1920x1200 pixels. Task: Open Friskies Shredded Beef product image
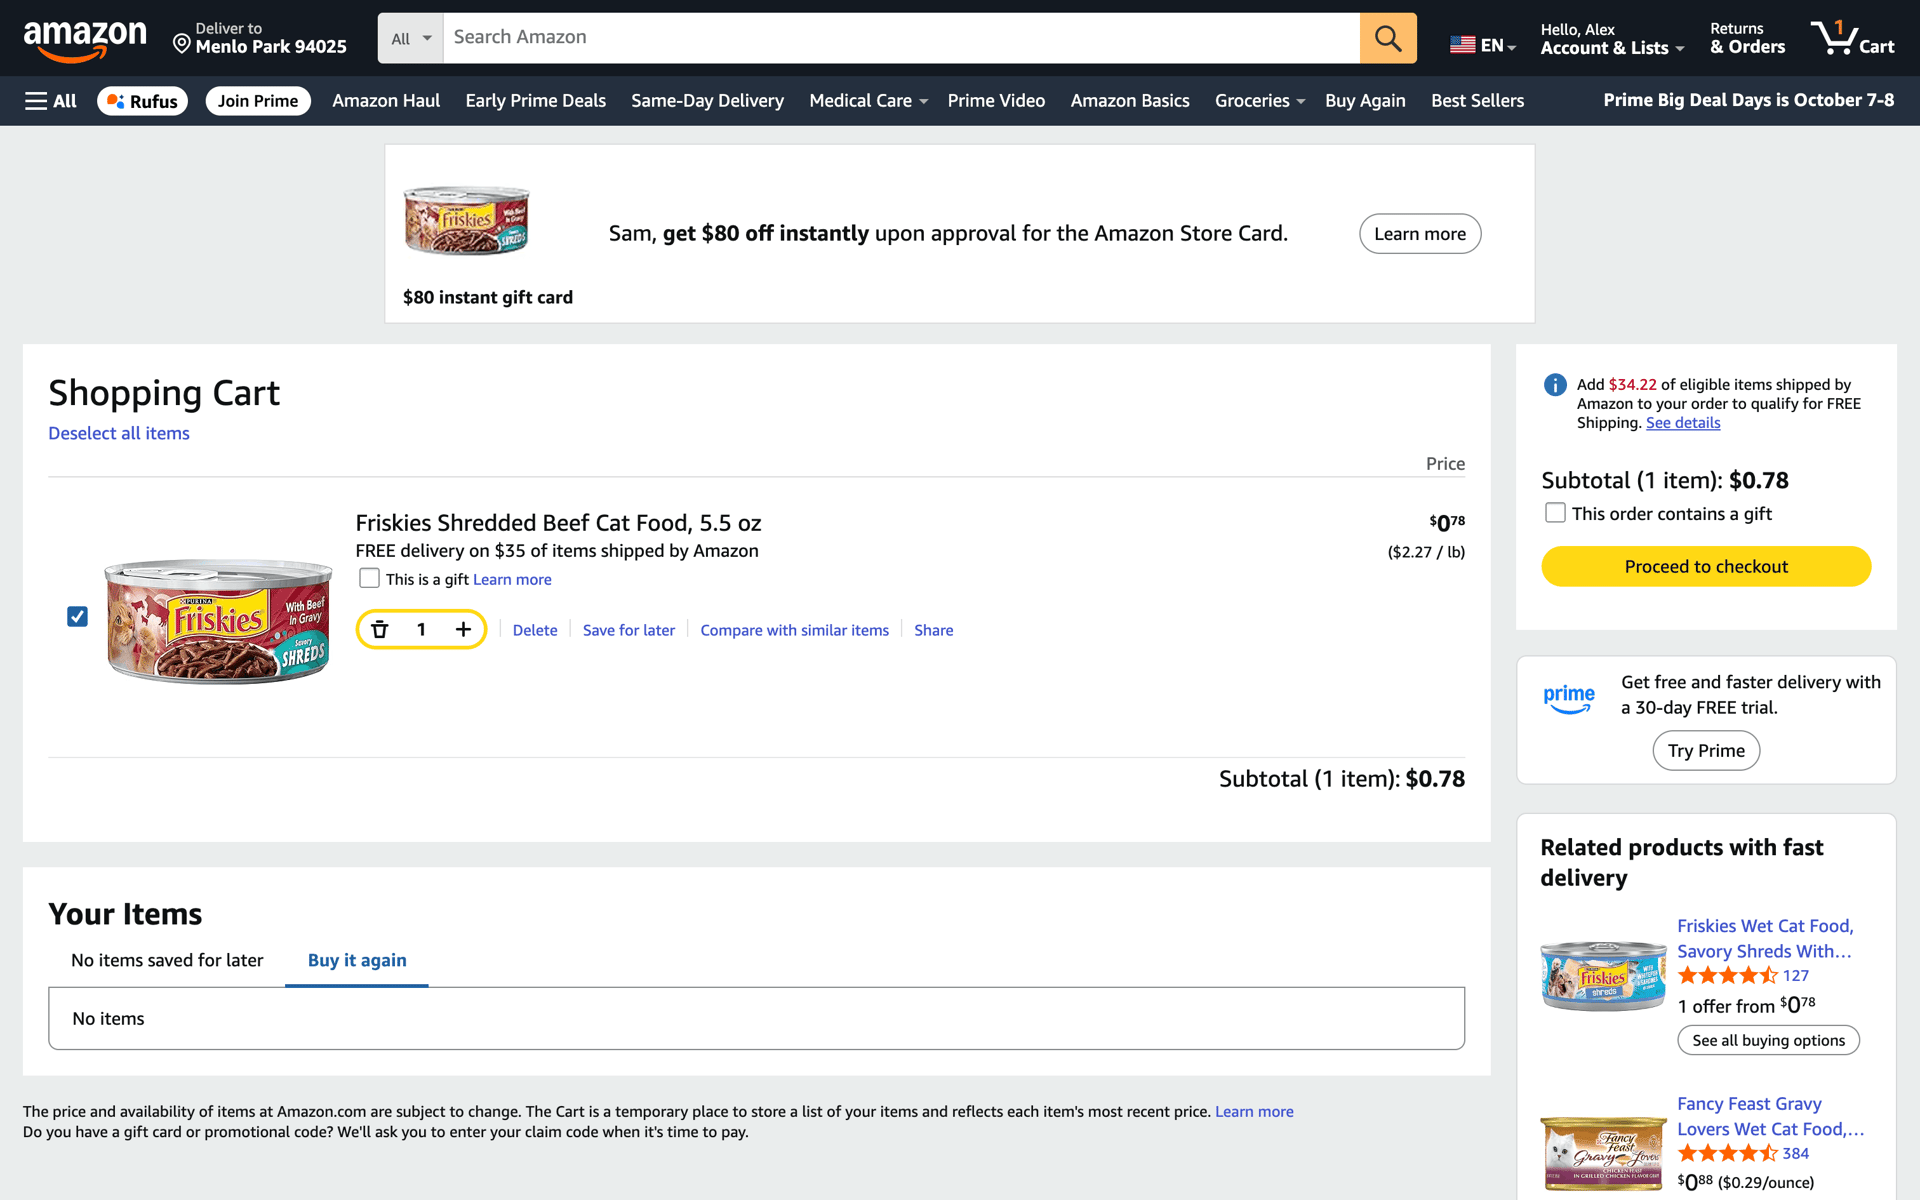pyautogui.click(x=219, y=621)
